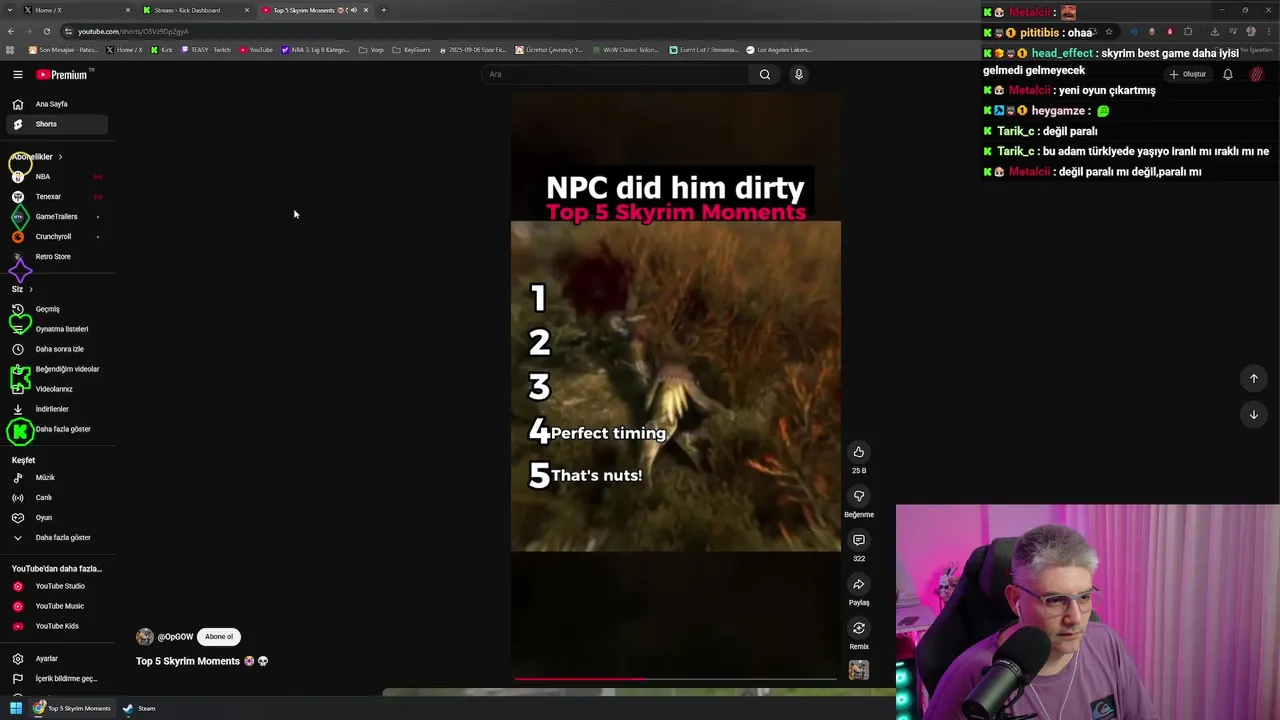Go back with browser back arrow
Viewport: 1280px width, 720px height.
10,31
